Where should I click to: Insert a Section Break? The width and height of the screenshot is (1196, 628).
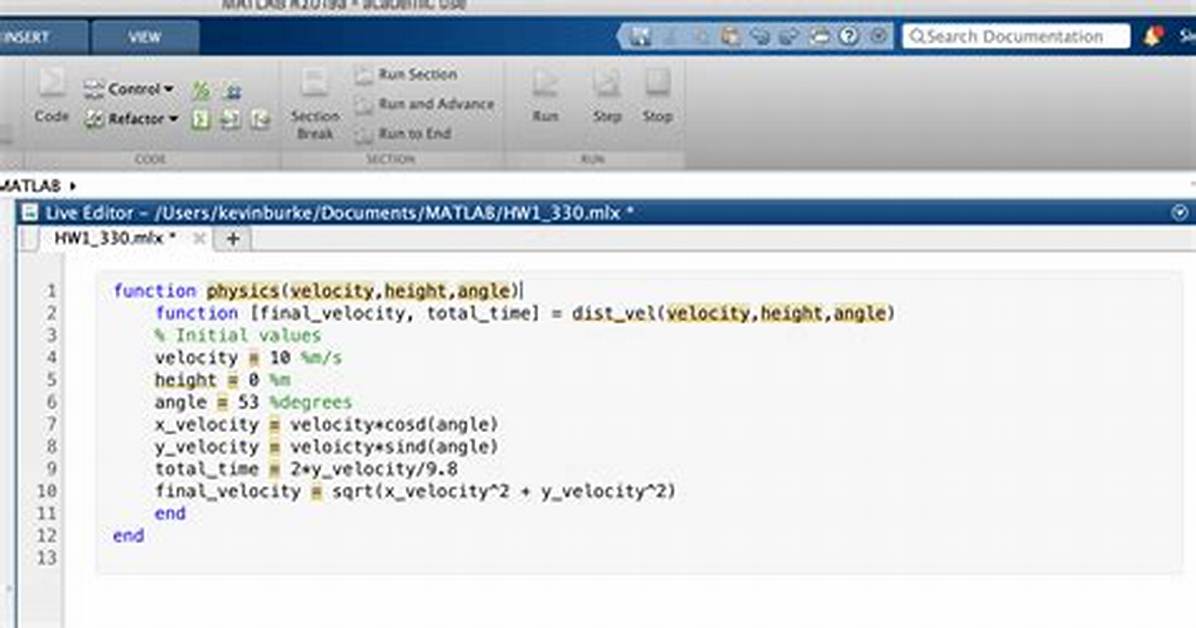[x=314, y=105]
